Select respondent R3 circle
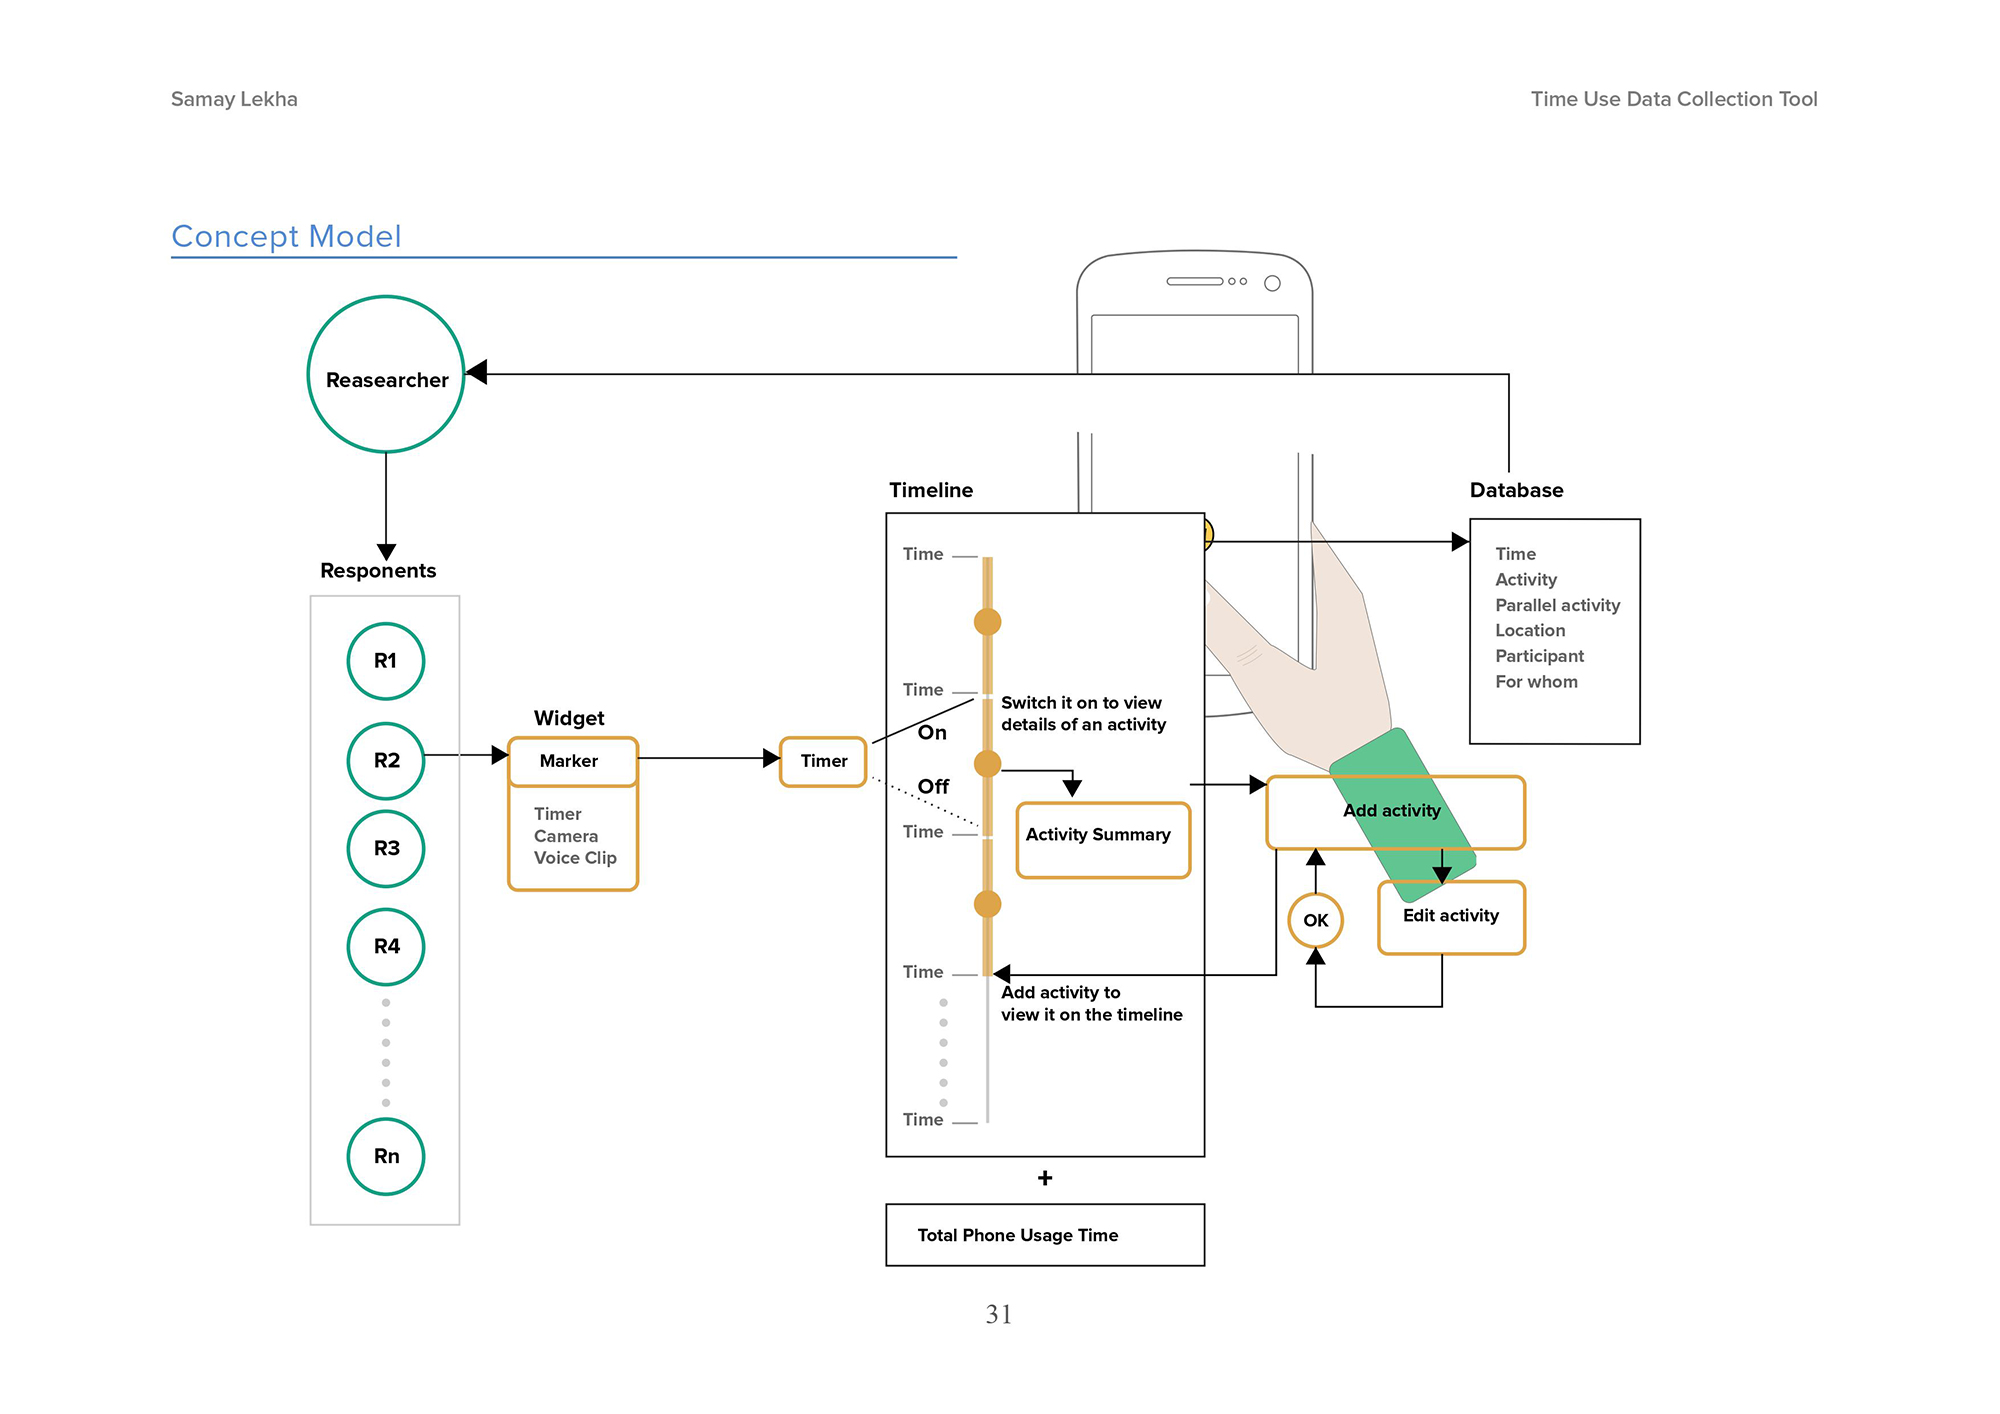Viewport: 2000px width, 1414px height. click(386, 848)
